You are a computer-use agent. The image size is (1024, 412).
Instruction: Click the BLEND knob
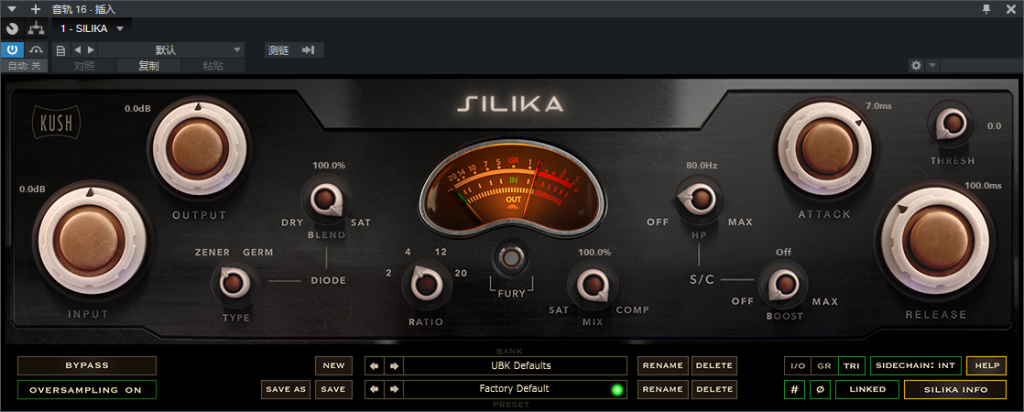326,200
